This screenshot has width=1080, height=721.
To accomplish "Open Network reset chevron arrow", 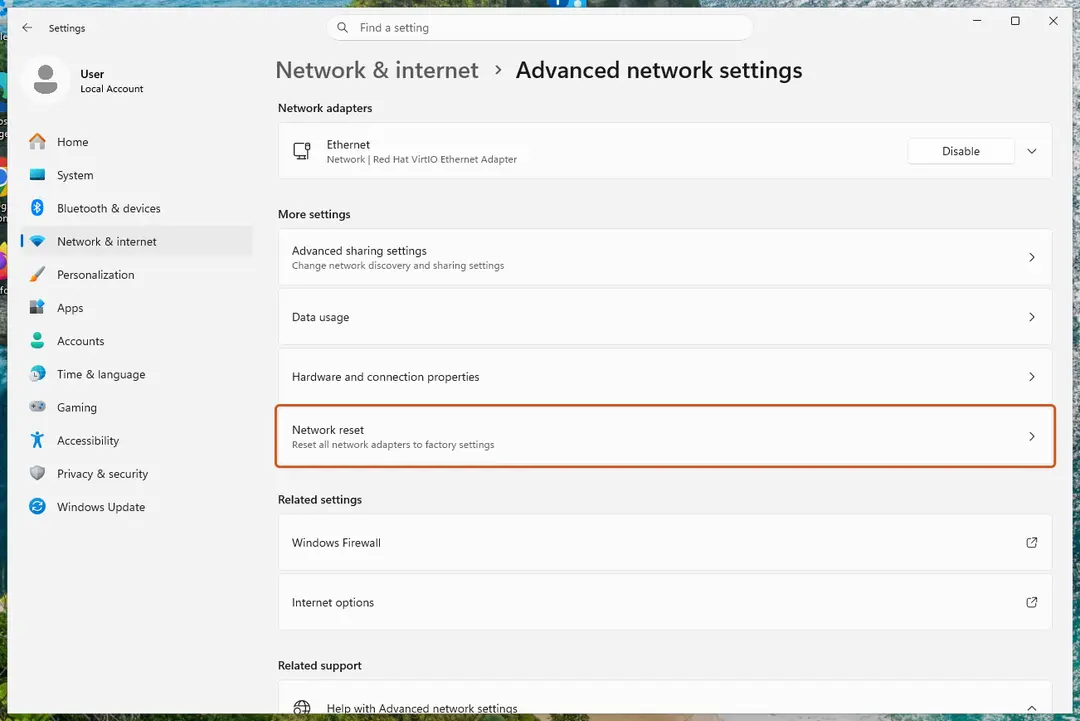I will pyautogui.click(x=1031, y=436).
